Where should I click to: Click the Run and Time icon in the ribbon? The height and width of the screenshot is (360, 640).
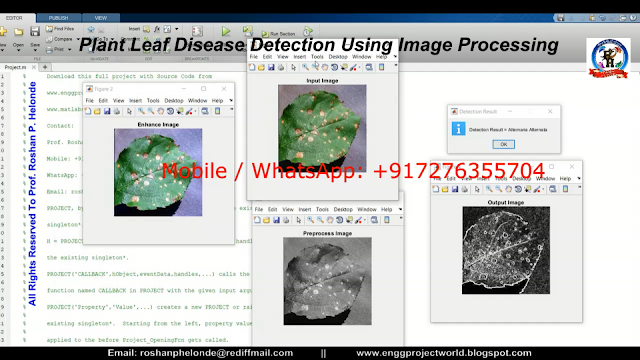(308, 31)
